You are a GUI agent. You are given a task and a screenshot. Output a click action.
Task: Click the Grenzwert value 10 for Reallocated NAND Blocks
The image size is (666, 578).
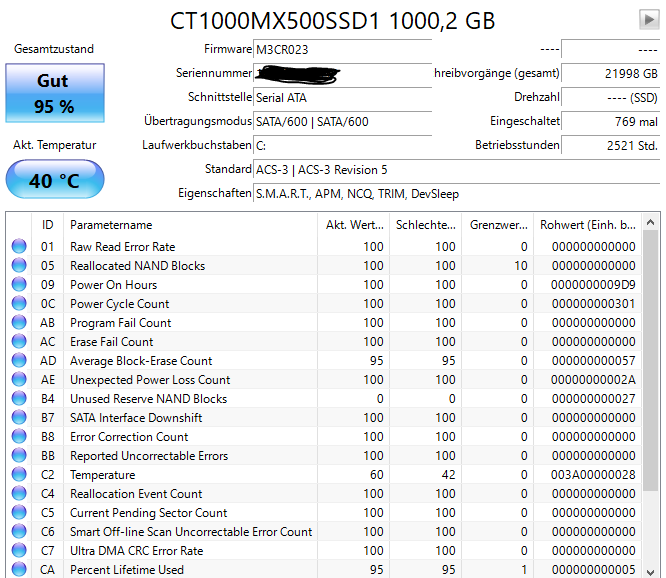click(521, 266)
